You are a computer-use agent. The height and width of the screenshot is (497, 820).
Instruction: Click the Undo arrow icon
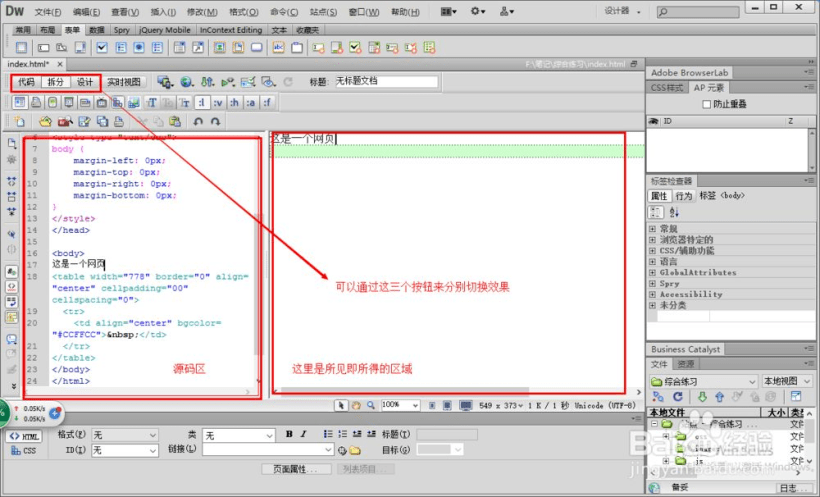click(198, 121)
